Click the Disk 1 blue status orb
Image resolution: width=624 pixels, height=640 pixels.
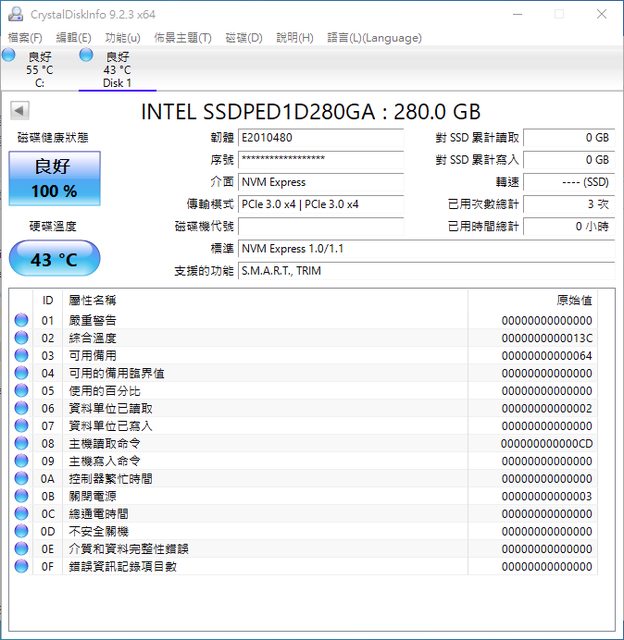[86, 55]
